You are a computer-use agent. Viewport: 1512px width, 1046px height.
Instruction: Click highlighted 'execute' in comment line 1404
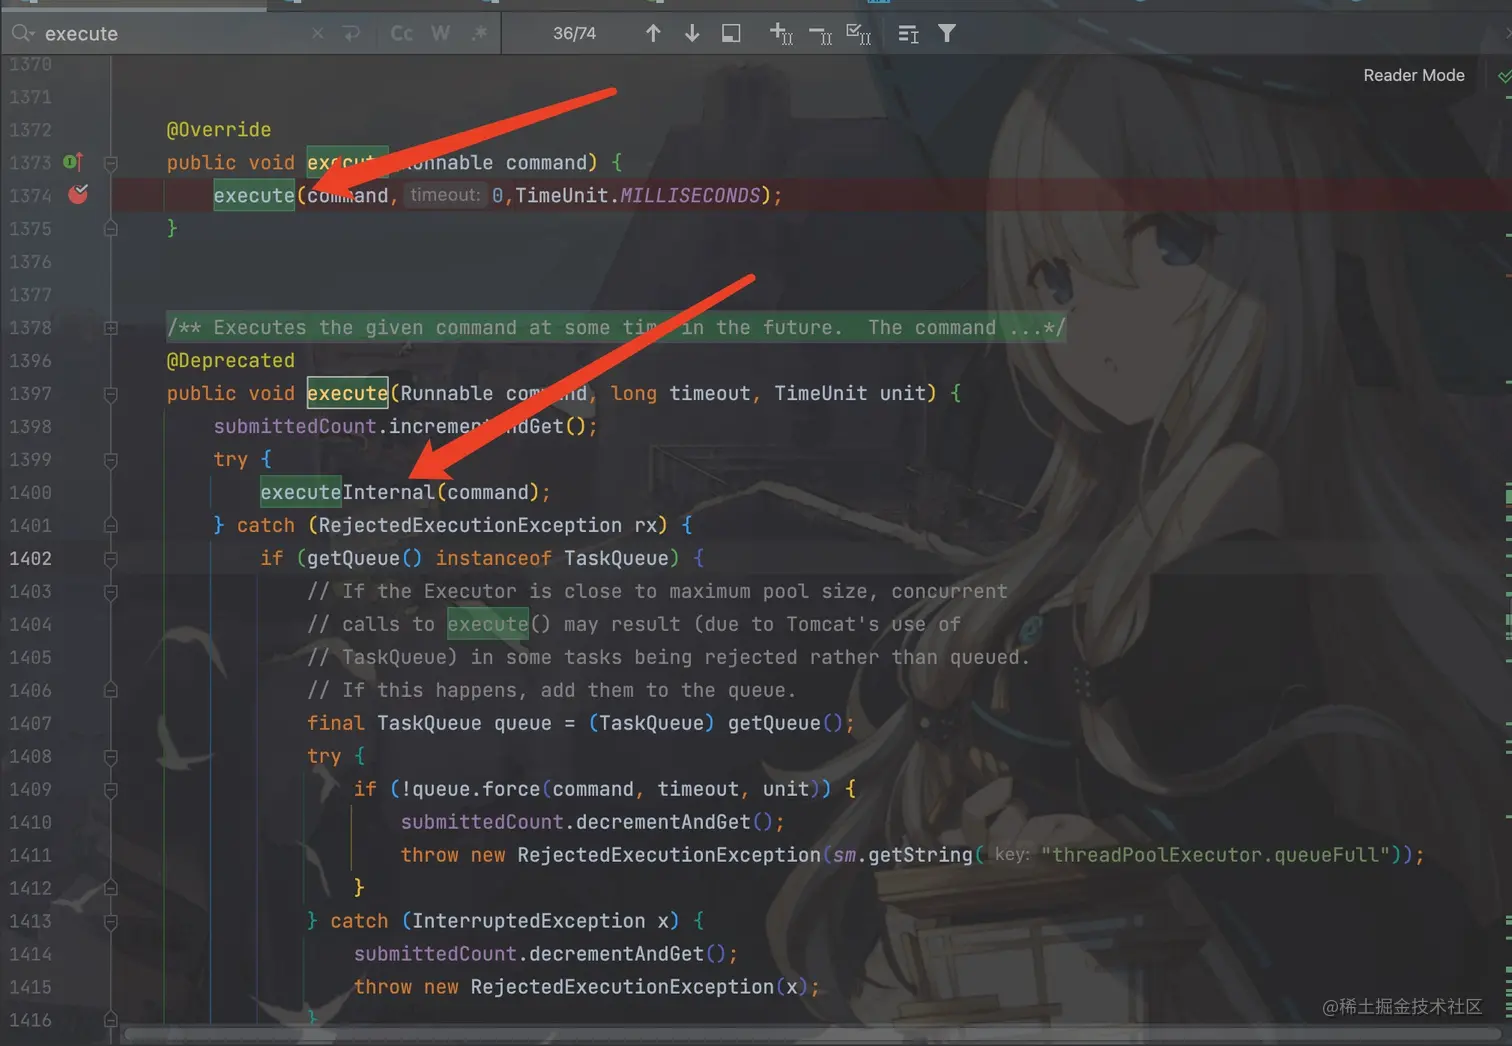(487, 624)
